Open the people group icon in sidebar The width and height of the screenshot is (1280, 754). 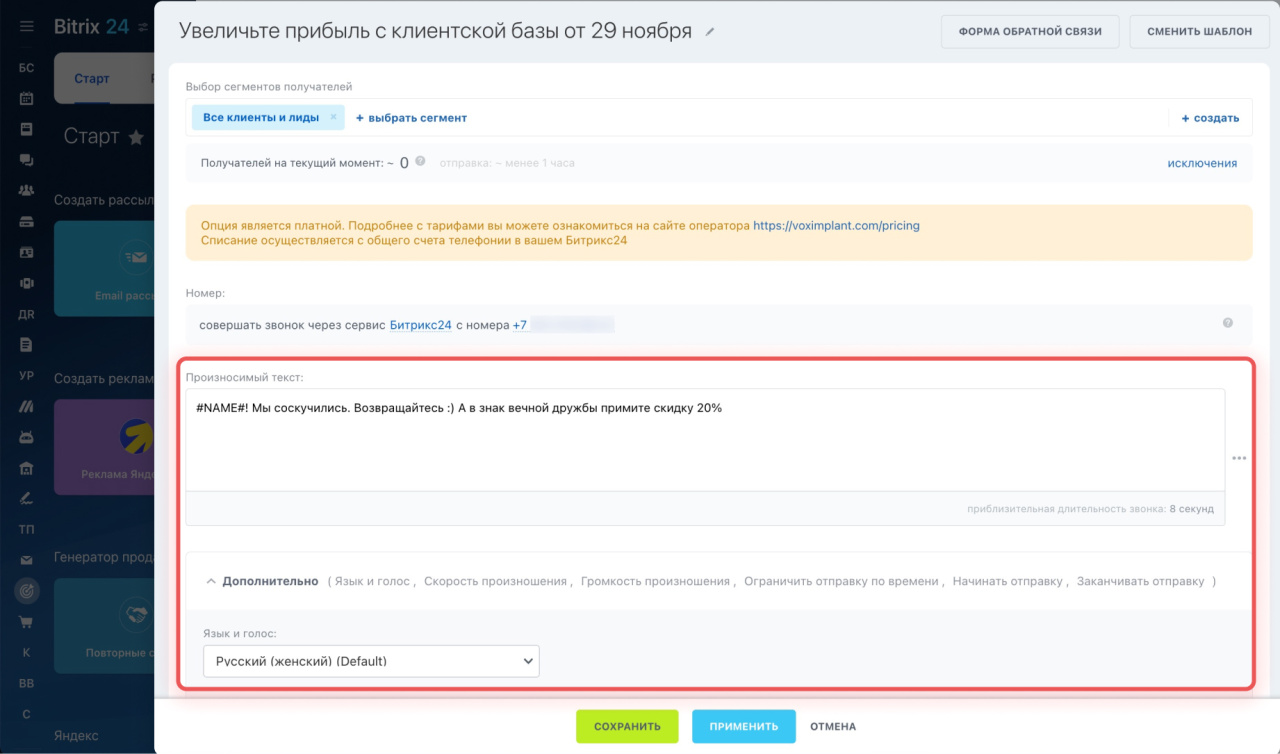27,191
